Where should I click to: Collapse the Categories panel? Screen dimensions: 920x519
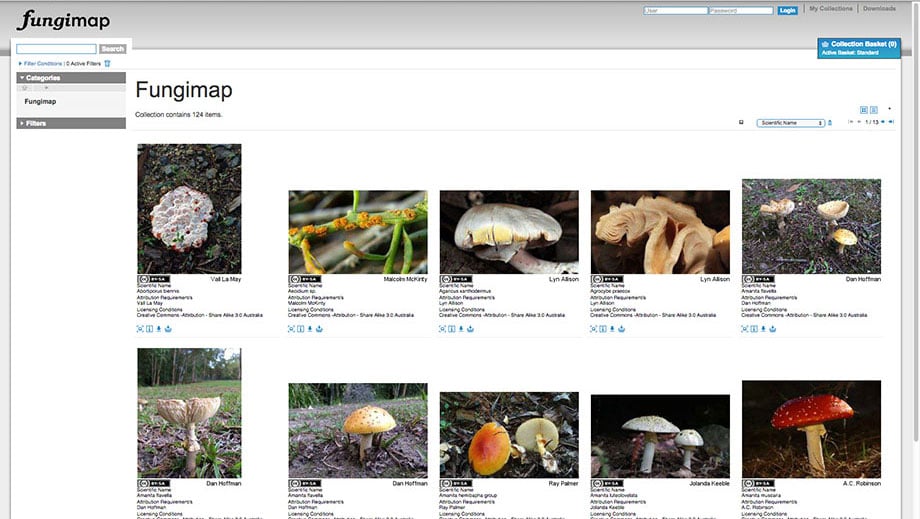click(x=21, y=78)
